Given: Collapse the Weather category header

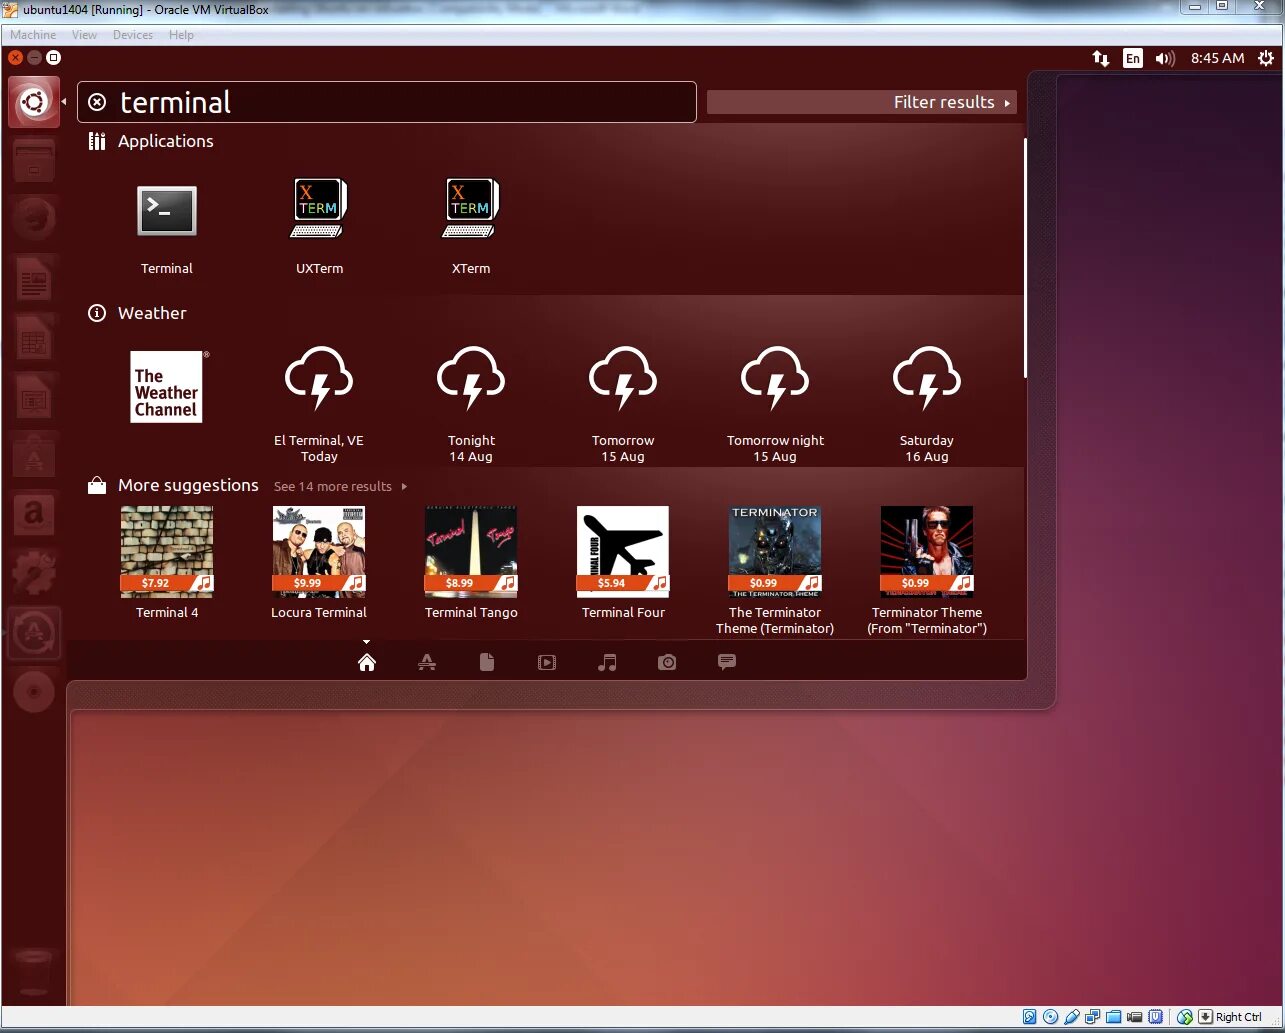Looking at the screenshot, I should point(137,313).
